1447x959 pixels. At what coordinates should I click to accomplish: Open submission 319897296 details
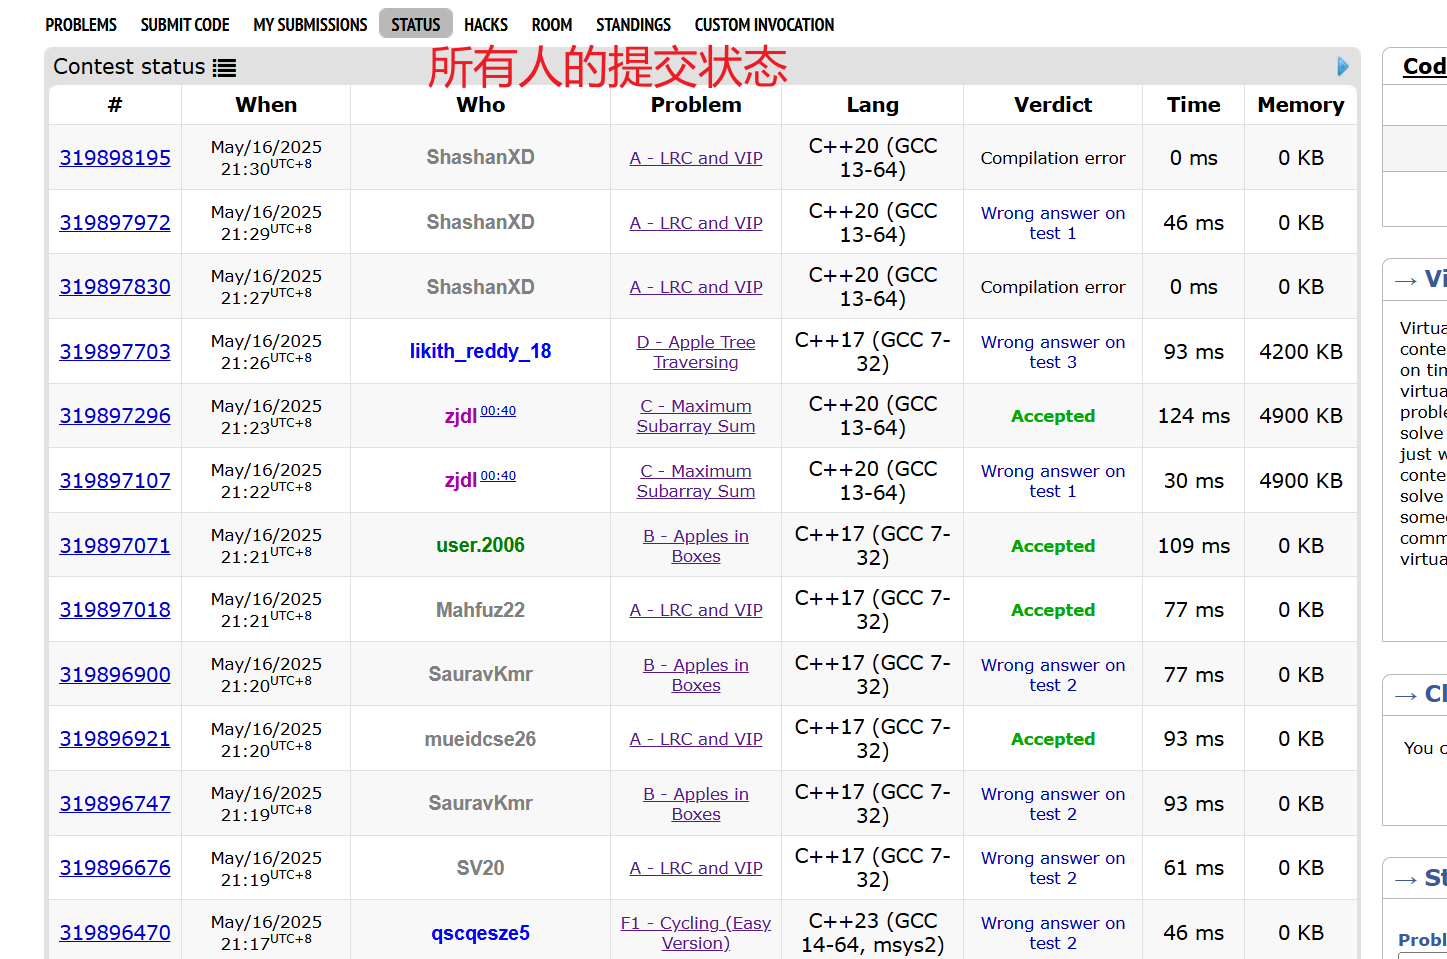(115, 416)
